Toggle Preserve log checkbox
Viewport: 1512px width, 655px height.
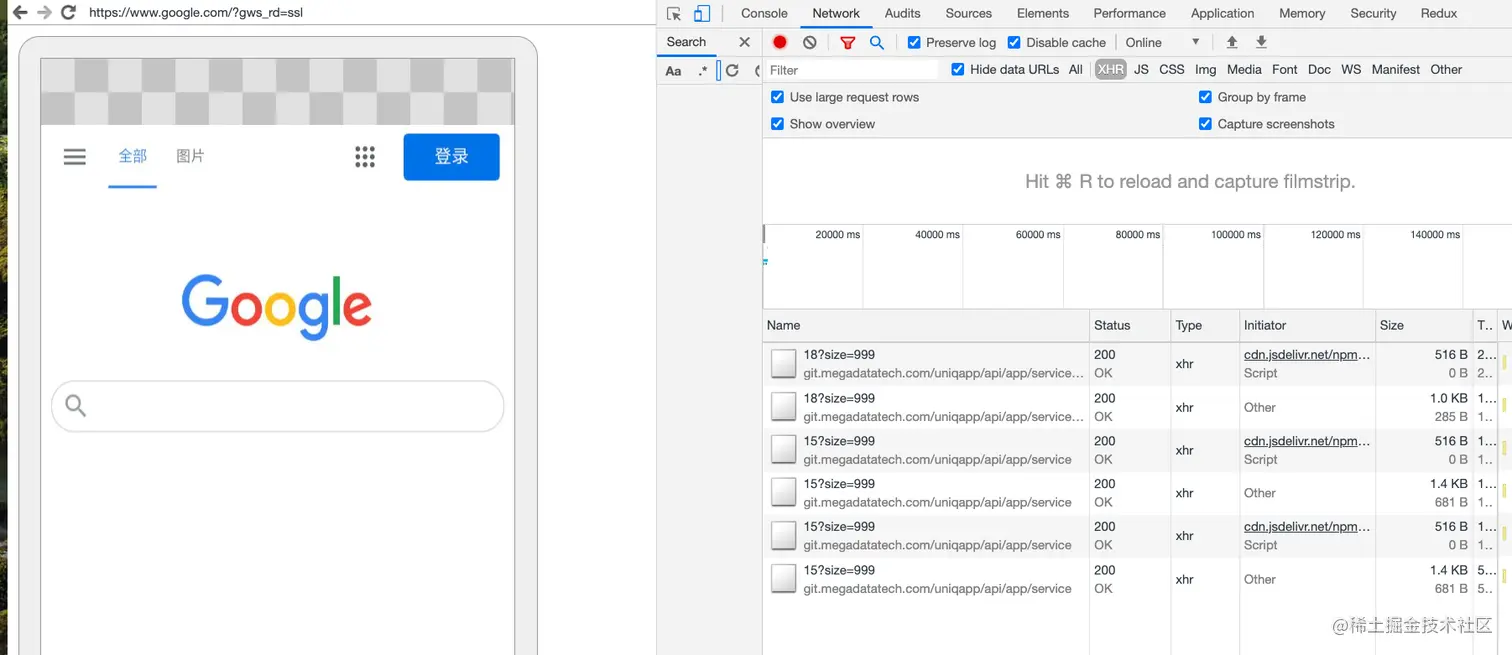[914, 42]
